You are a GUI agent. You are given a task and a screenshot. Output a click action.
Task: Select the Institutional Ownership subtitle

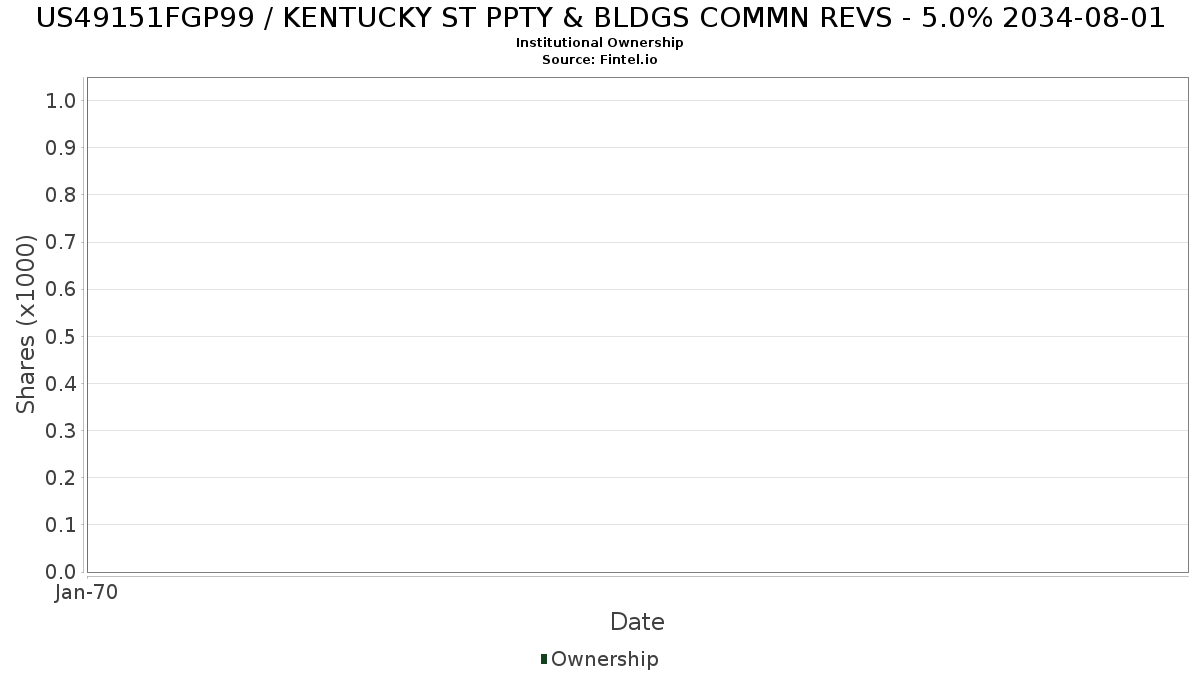[600, 43]
